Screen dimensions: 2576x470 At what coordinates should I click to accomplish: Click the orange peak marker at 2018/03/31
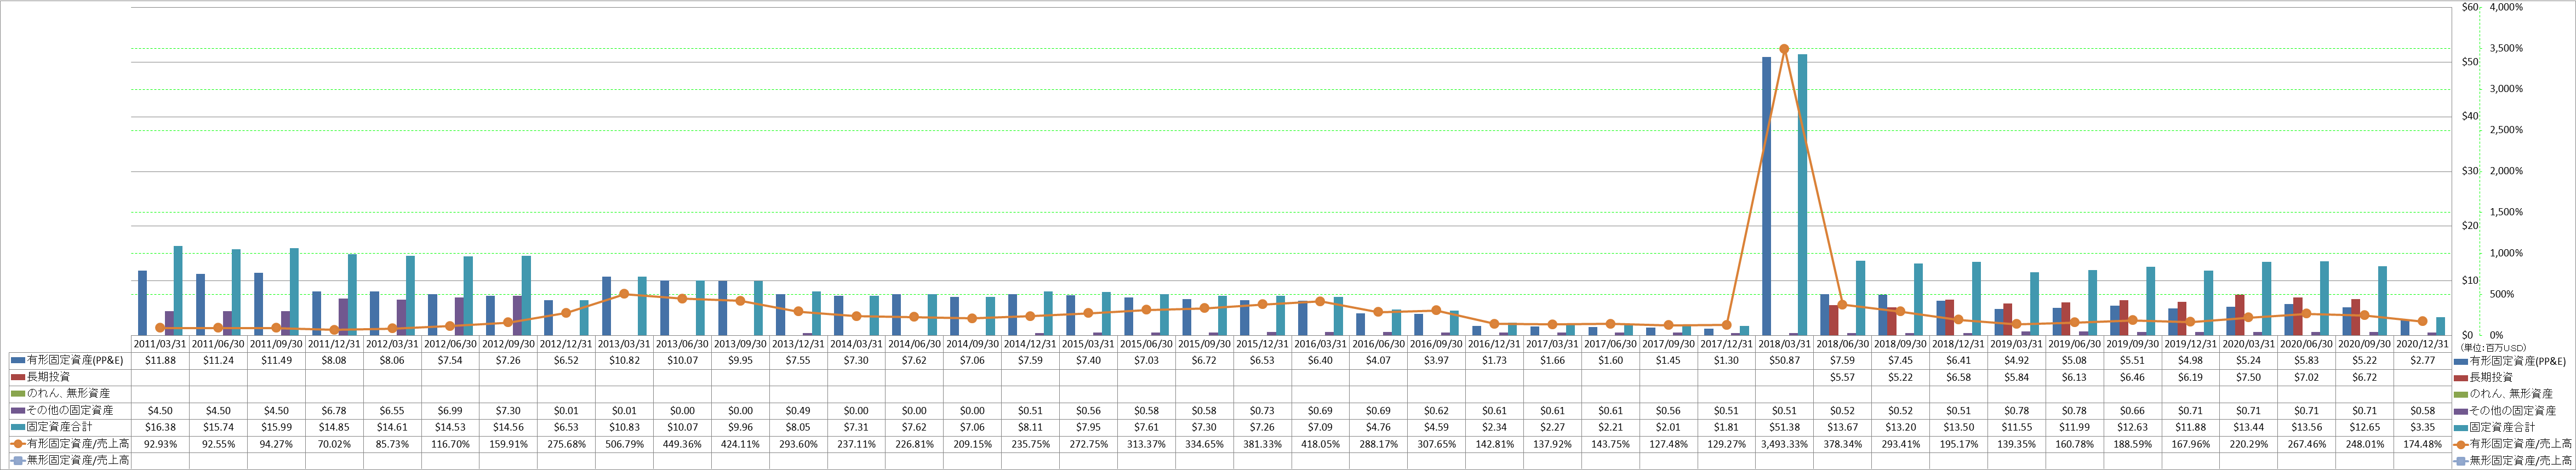(x=1784, y=48)
